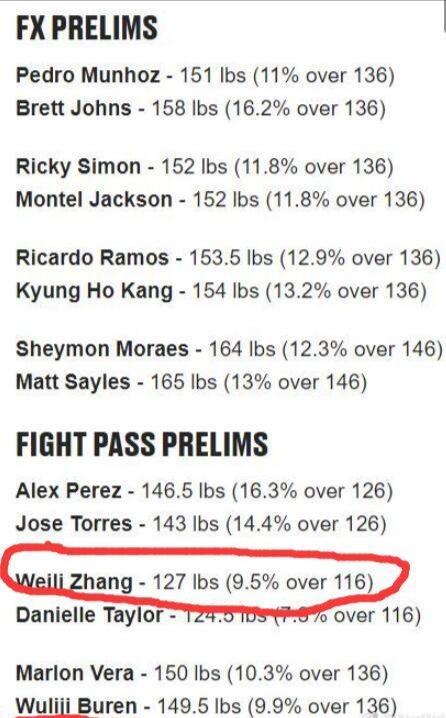Click the 158 lbs weight value
Image resolution: width=446 pixels, height=718 pixels.
coord(185,109)
